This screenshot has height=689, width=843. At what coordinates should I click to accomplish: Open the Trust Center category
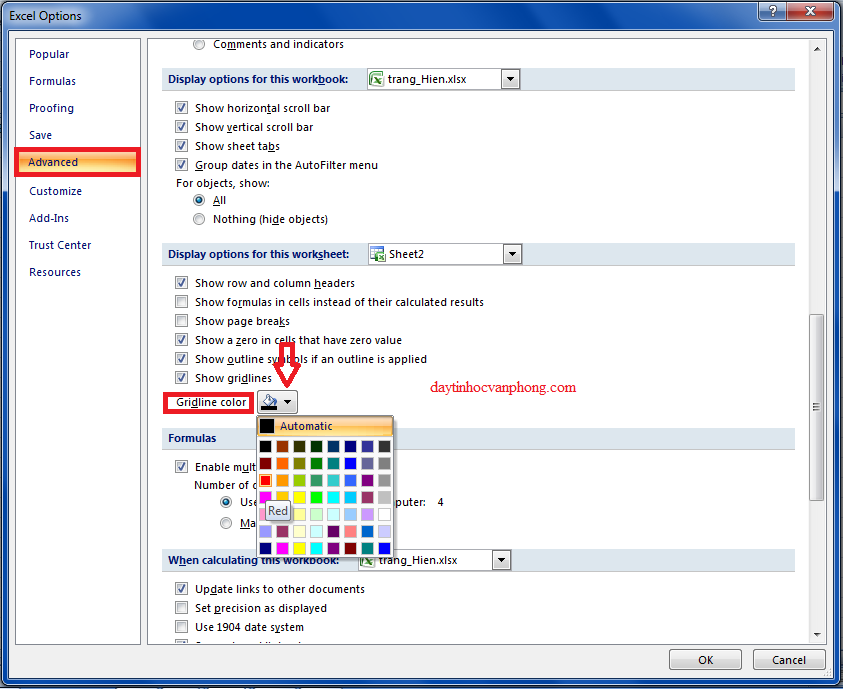[60, 245]
